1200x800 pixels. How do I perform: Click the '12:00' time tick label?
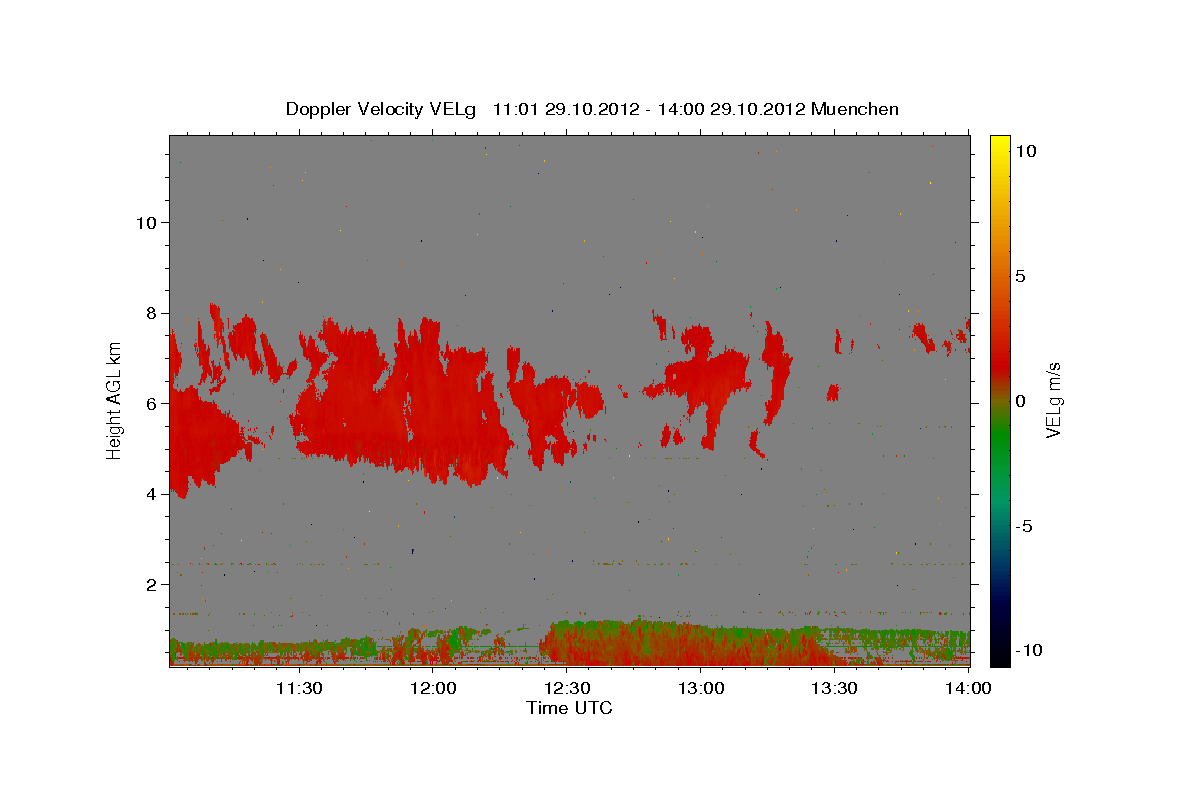coord(433,688)
